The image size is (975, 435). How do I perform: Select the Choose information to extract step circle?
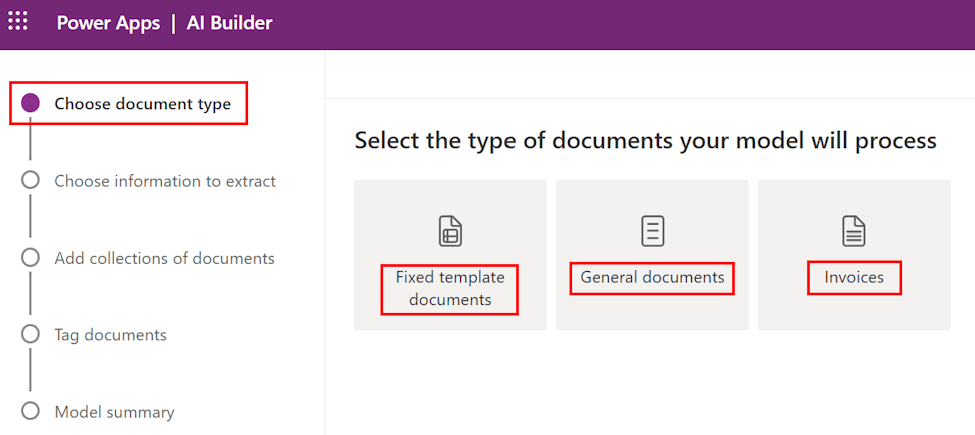(30, 181)
